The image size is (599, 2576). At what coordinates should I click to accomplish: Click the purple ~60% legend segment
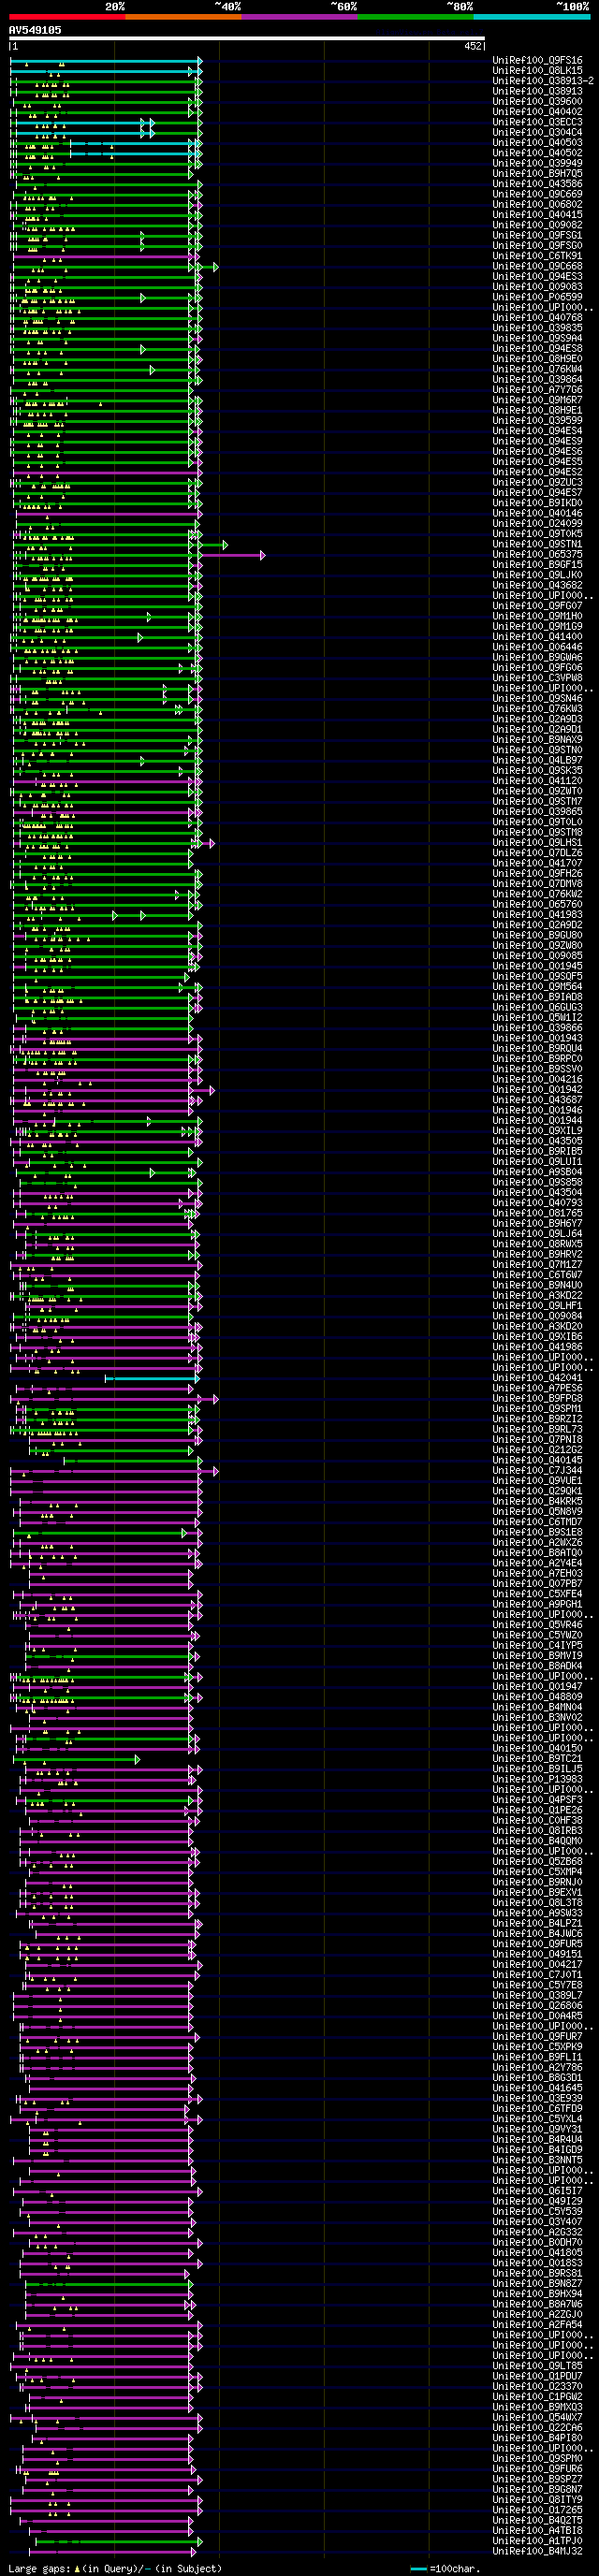pos(299,17)
